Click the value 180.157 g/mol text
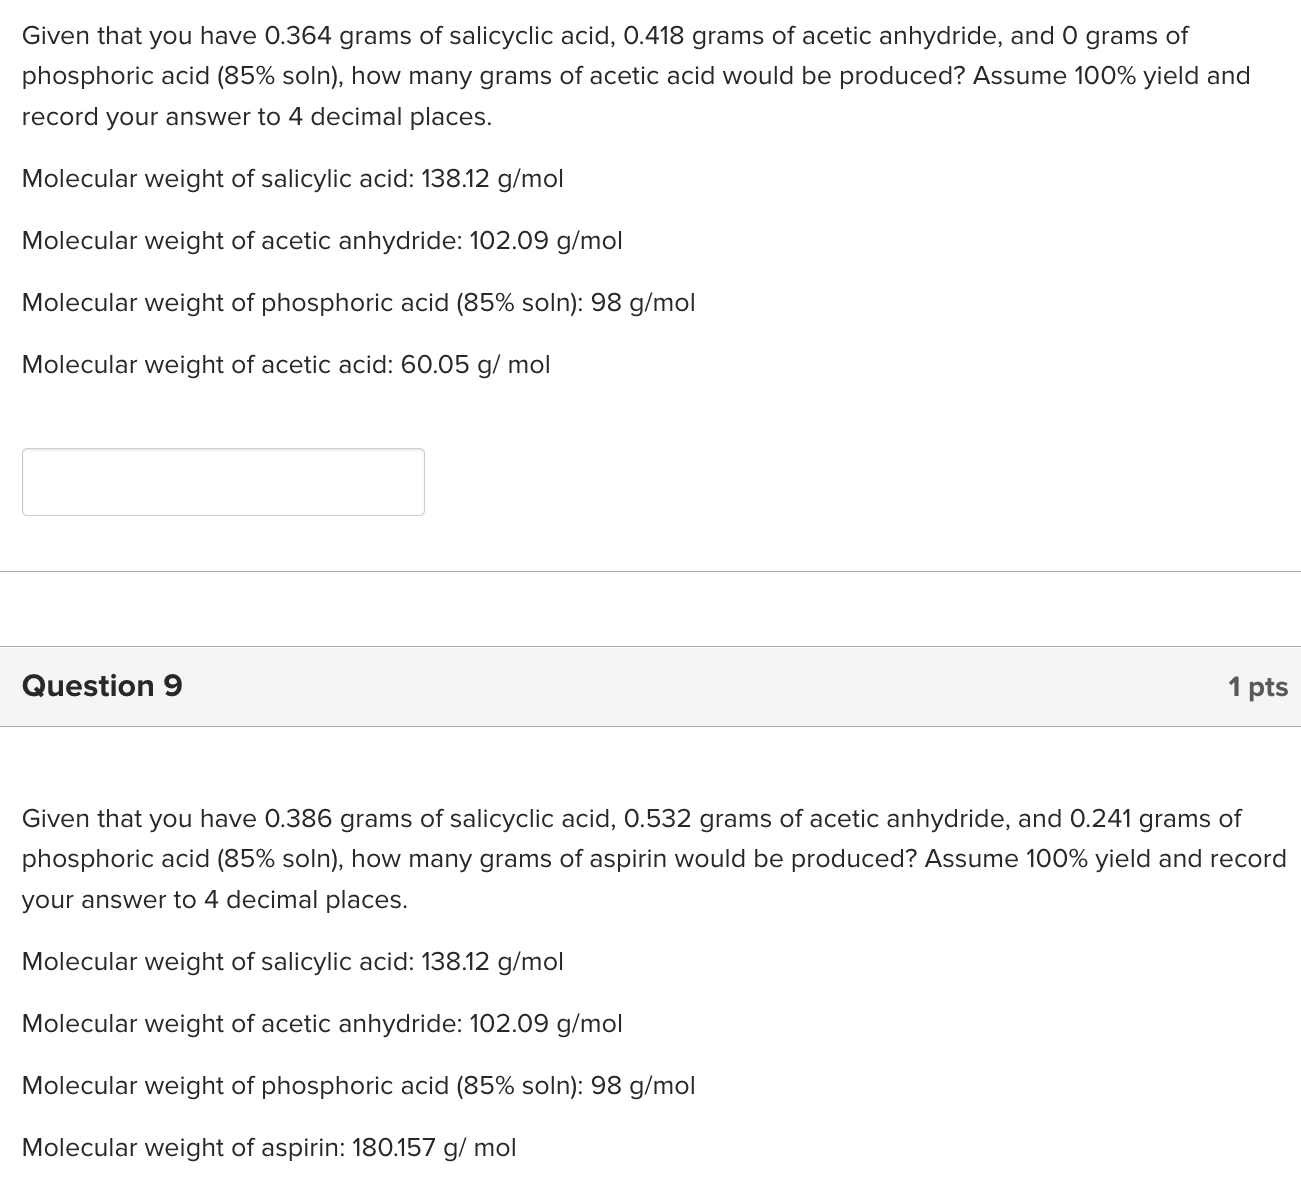The height and width of the screenshot is (1198, 1301). (x=434, y=1147)
